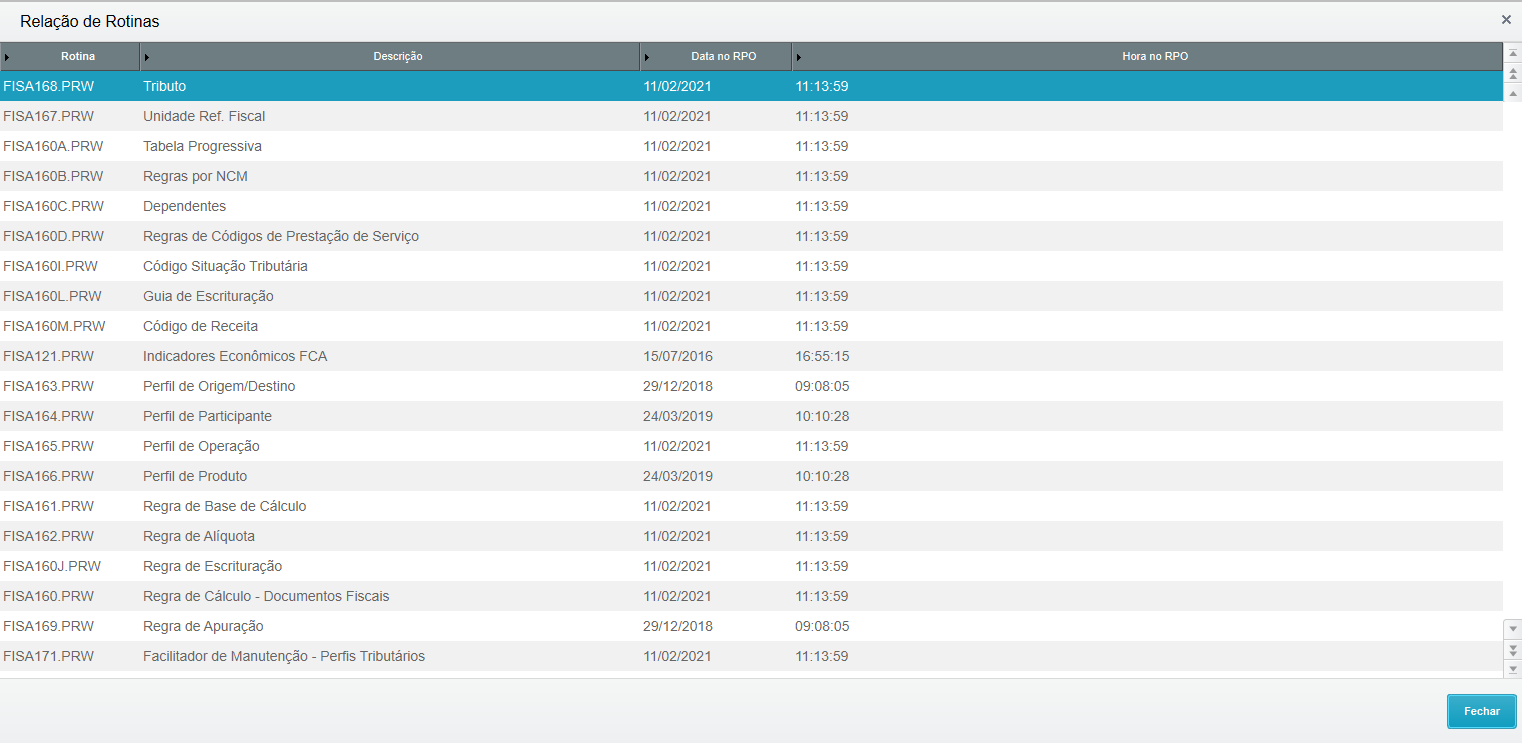Close the Relação de Rotinas dialog with the X
Image resolution: width=1522 pixels, height=743 pixels.
(x=1506, y=19)
